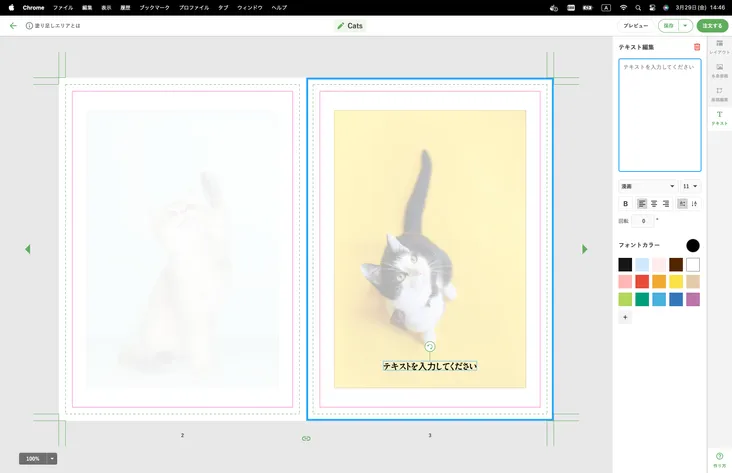Click the trash icon to delete text
The image size is (732, 473).
click(697, 47)
